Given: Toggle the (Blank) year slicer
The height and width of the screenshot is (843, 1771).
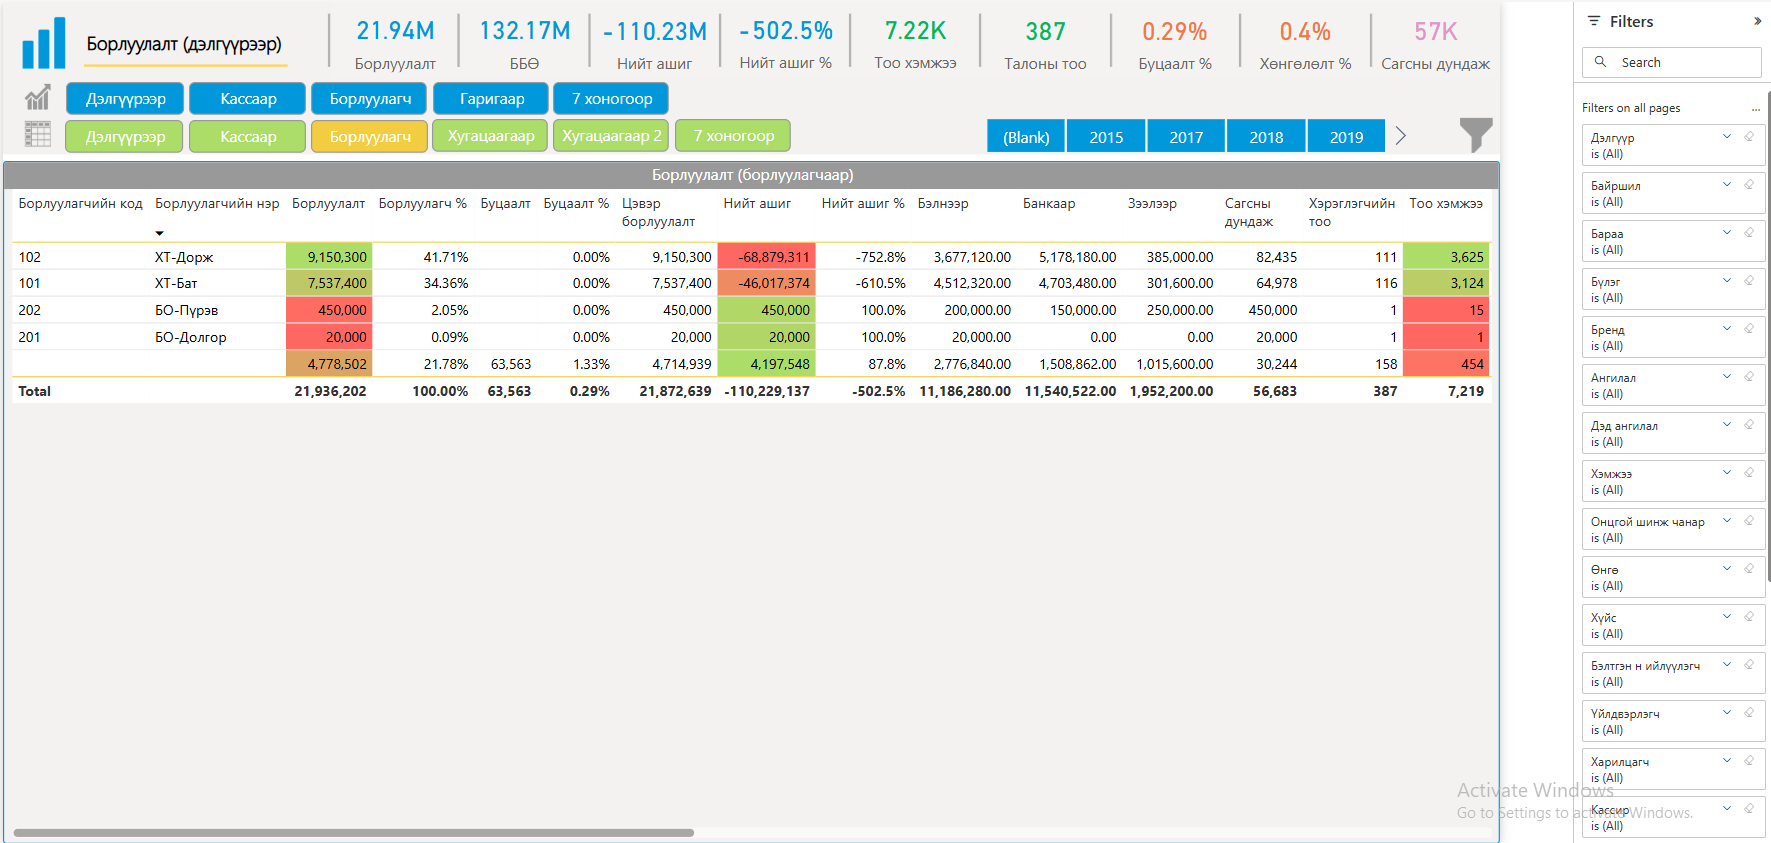Looking at the screenshot, I should tap(1026, 137).
